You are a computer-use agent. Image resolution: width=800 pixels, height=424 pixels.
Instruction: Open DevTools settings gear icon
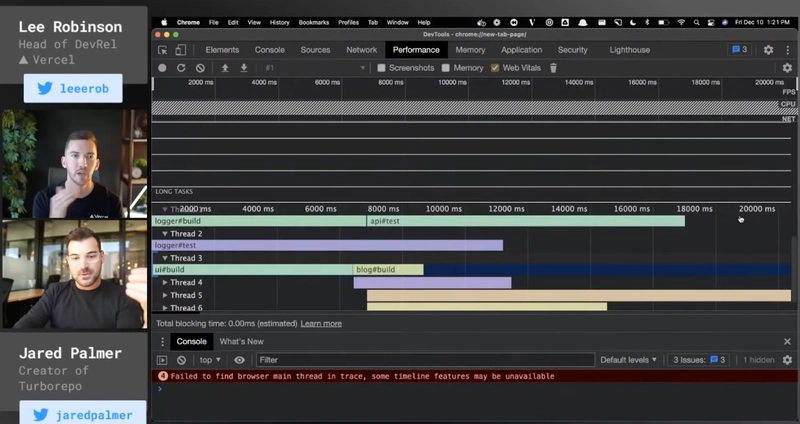[768, 50]
